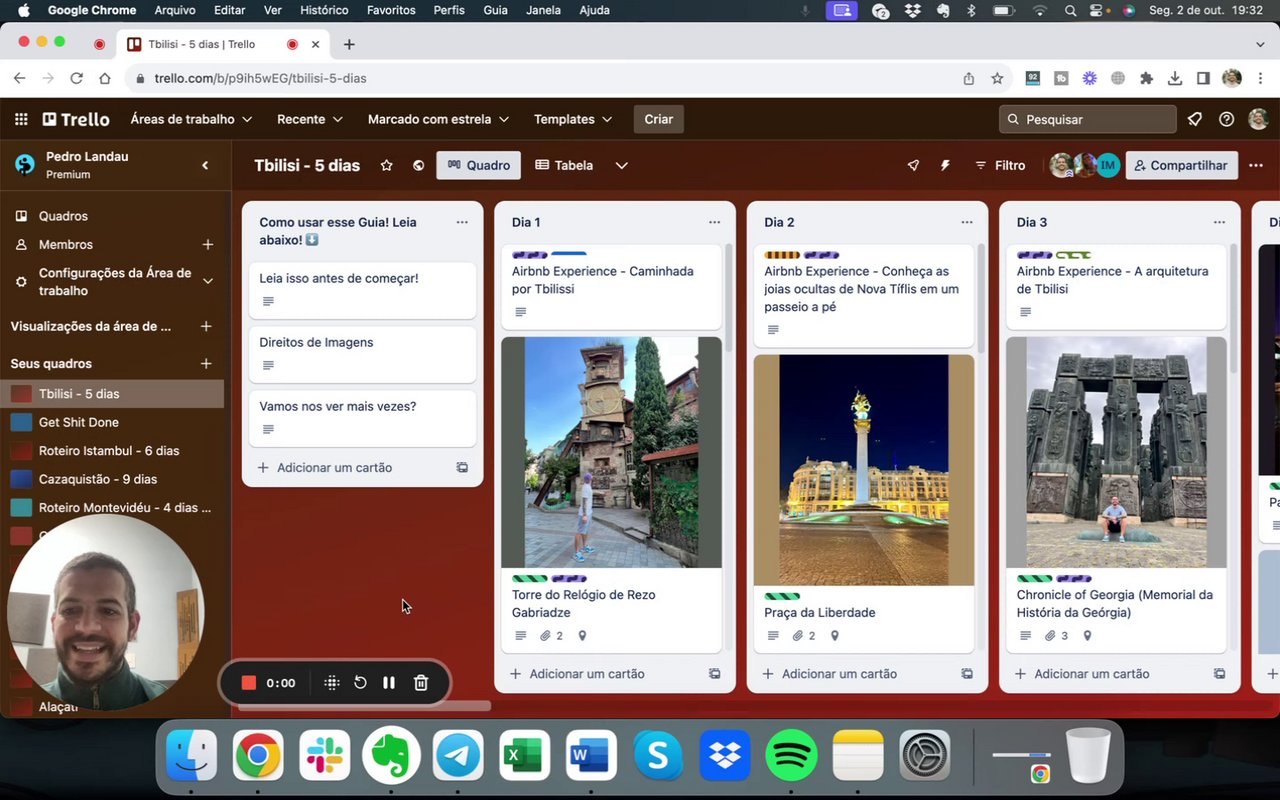Click the board visibility globe icon

[x=418, y=166]
